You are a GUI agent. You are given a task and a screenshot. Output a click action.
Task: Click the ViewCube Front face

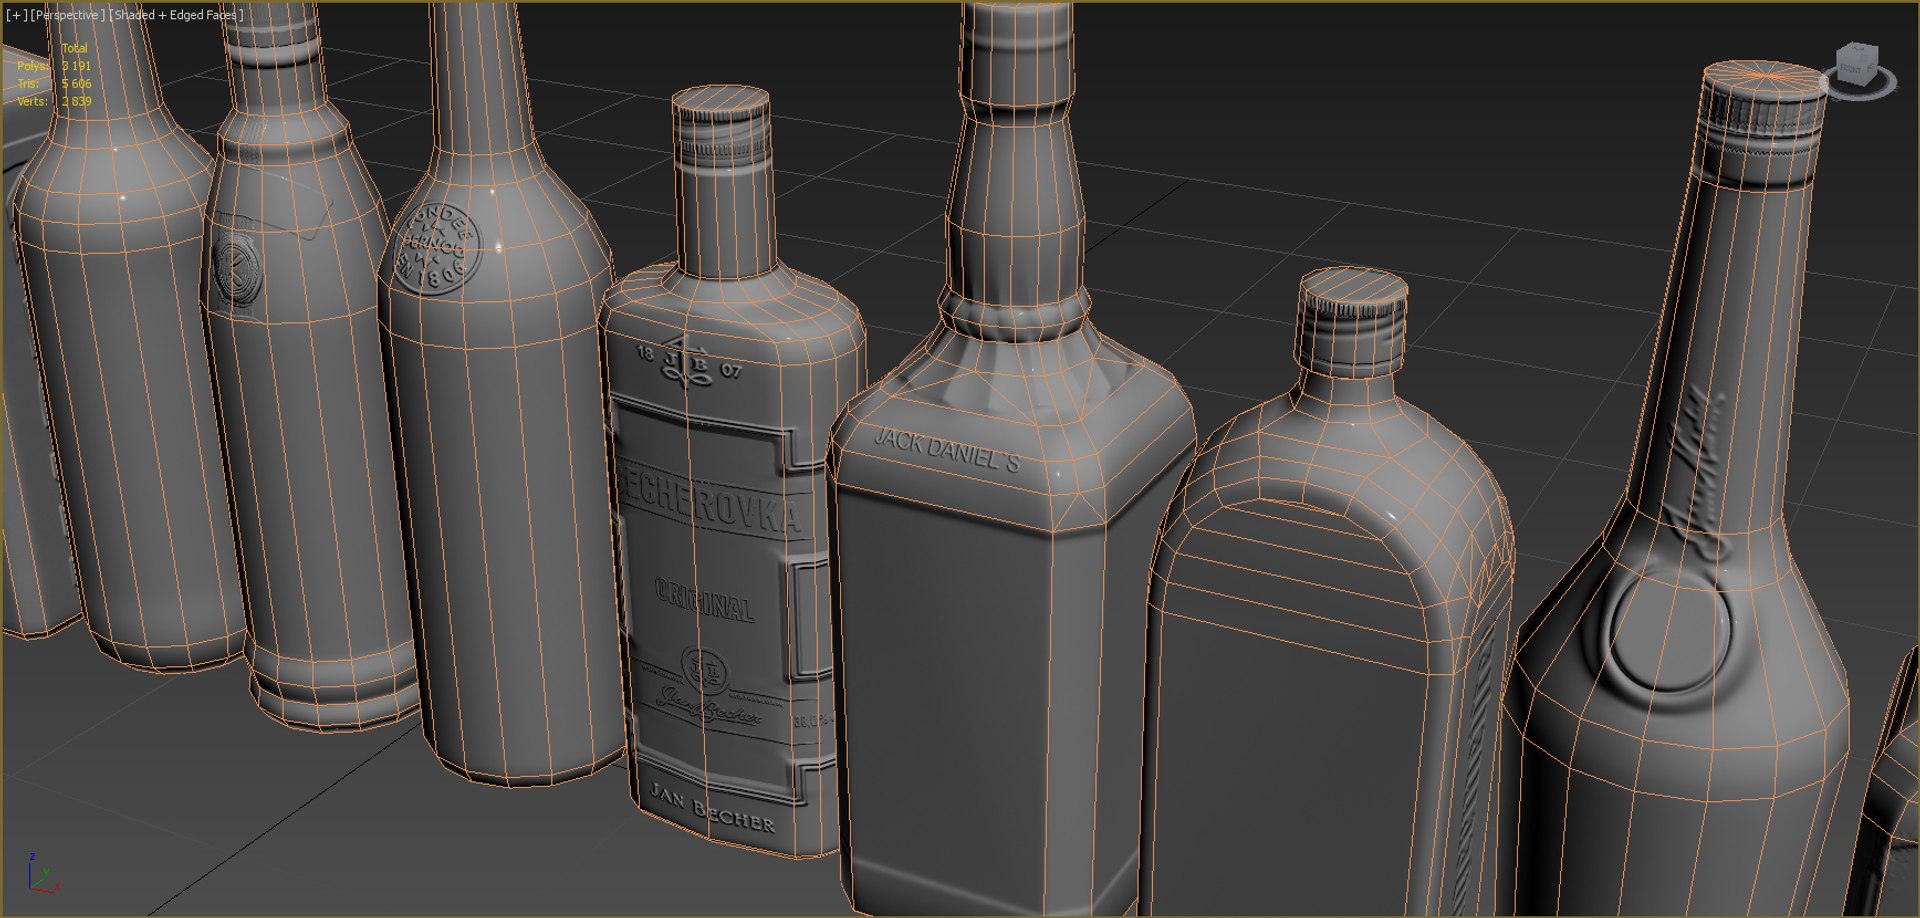tap(1852, 69)
